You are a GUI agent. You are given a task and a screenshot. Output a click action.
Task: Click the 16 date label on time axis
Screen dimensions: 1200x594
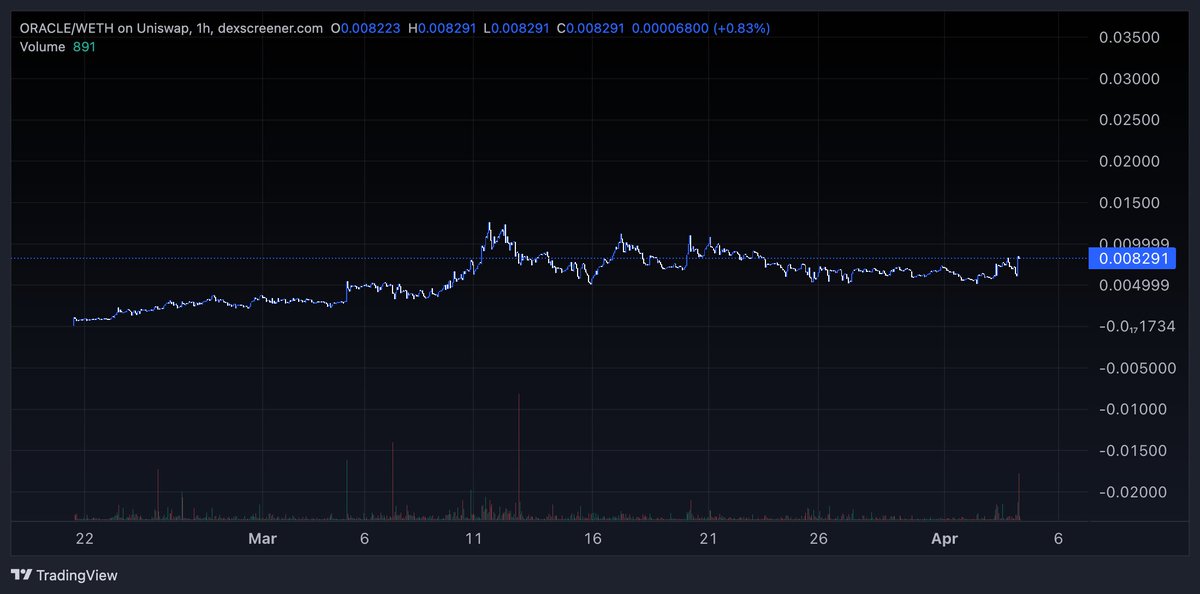pos(593,539)
